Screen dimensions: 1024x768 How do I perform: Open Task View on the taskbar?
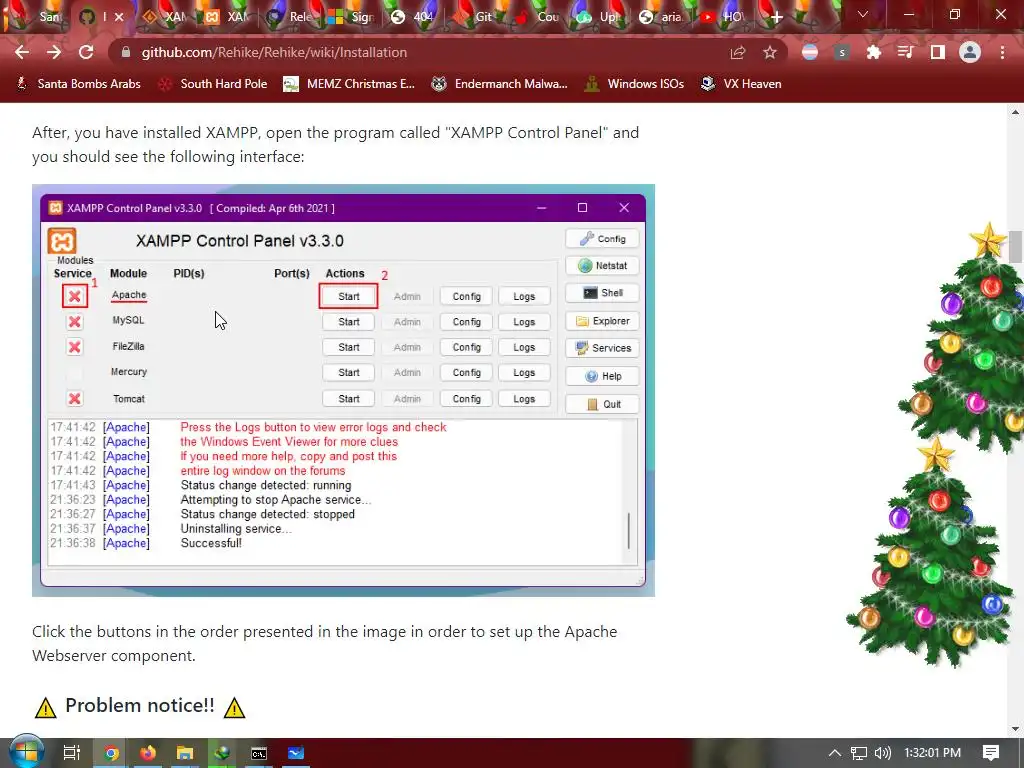point(71,753)
